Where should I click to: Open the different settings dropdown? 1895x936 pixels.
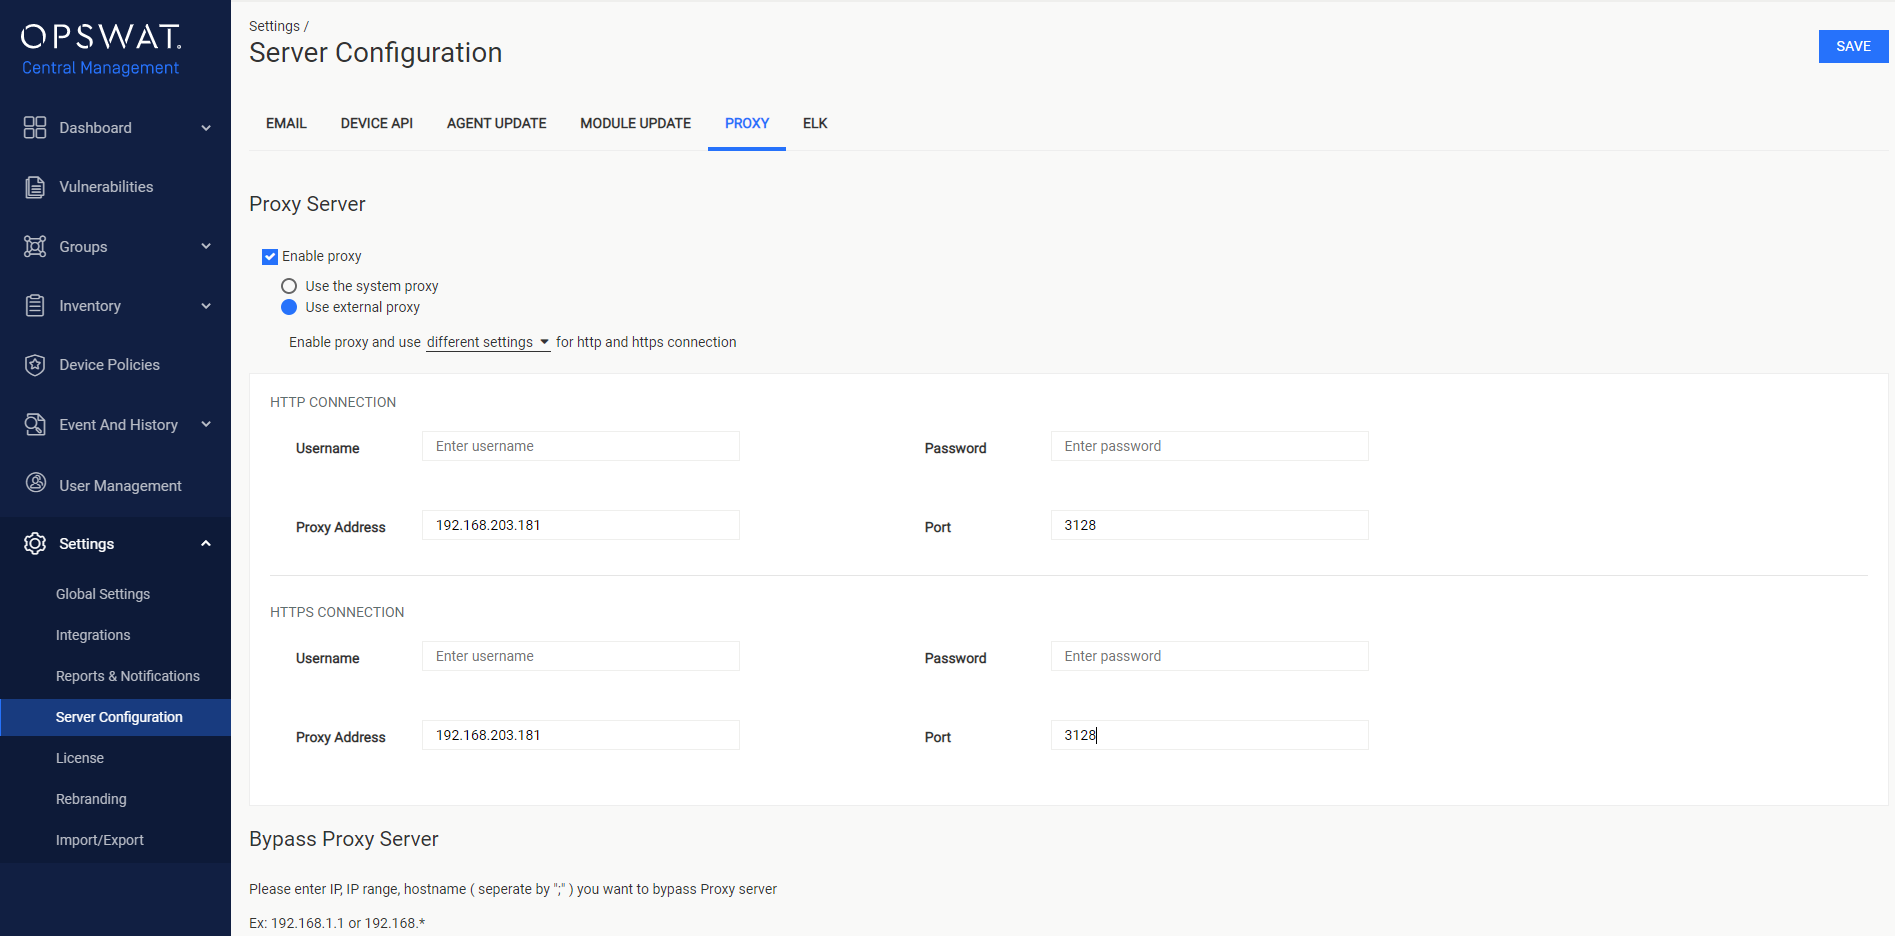[x=487, y=341]
